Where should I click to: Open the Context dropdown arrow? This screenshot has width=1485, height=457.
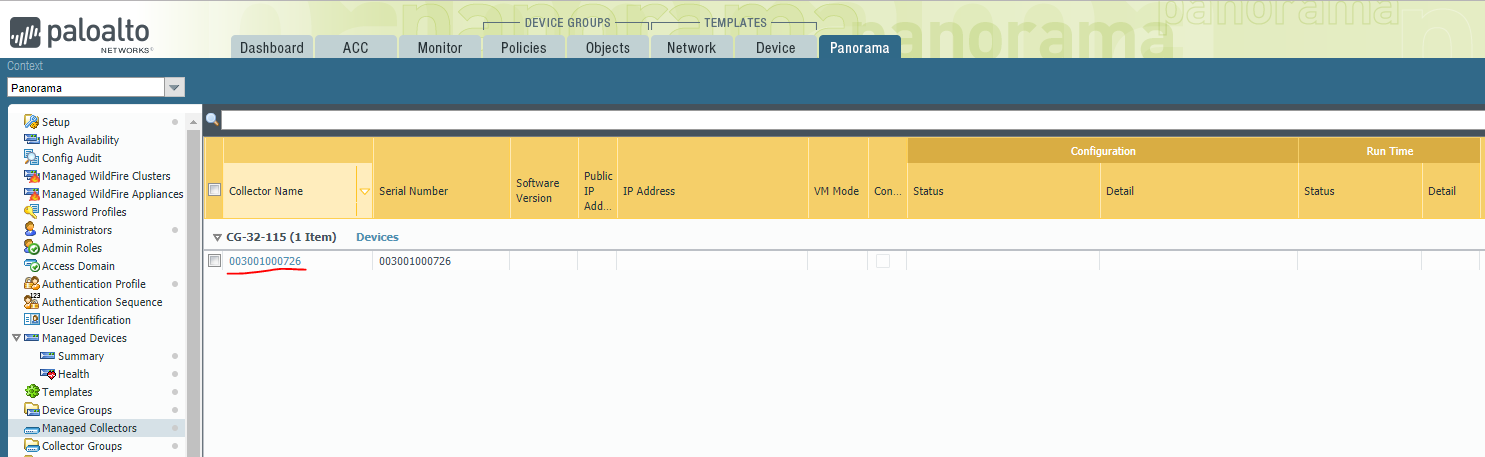(175, 88)
